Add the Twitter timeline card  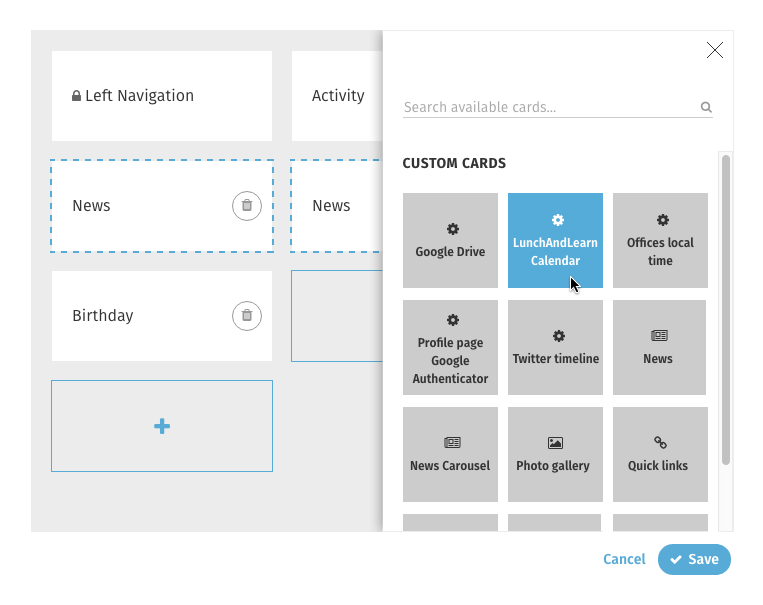coord(555,348)
